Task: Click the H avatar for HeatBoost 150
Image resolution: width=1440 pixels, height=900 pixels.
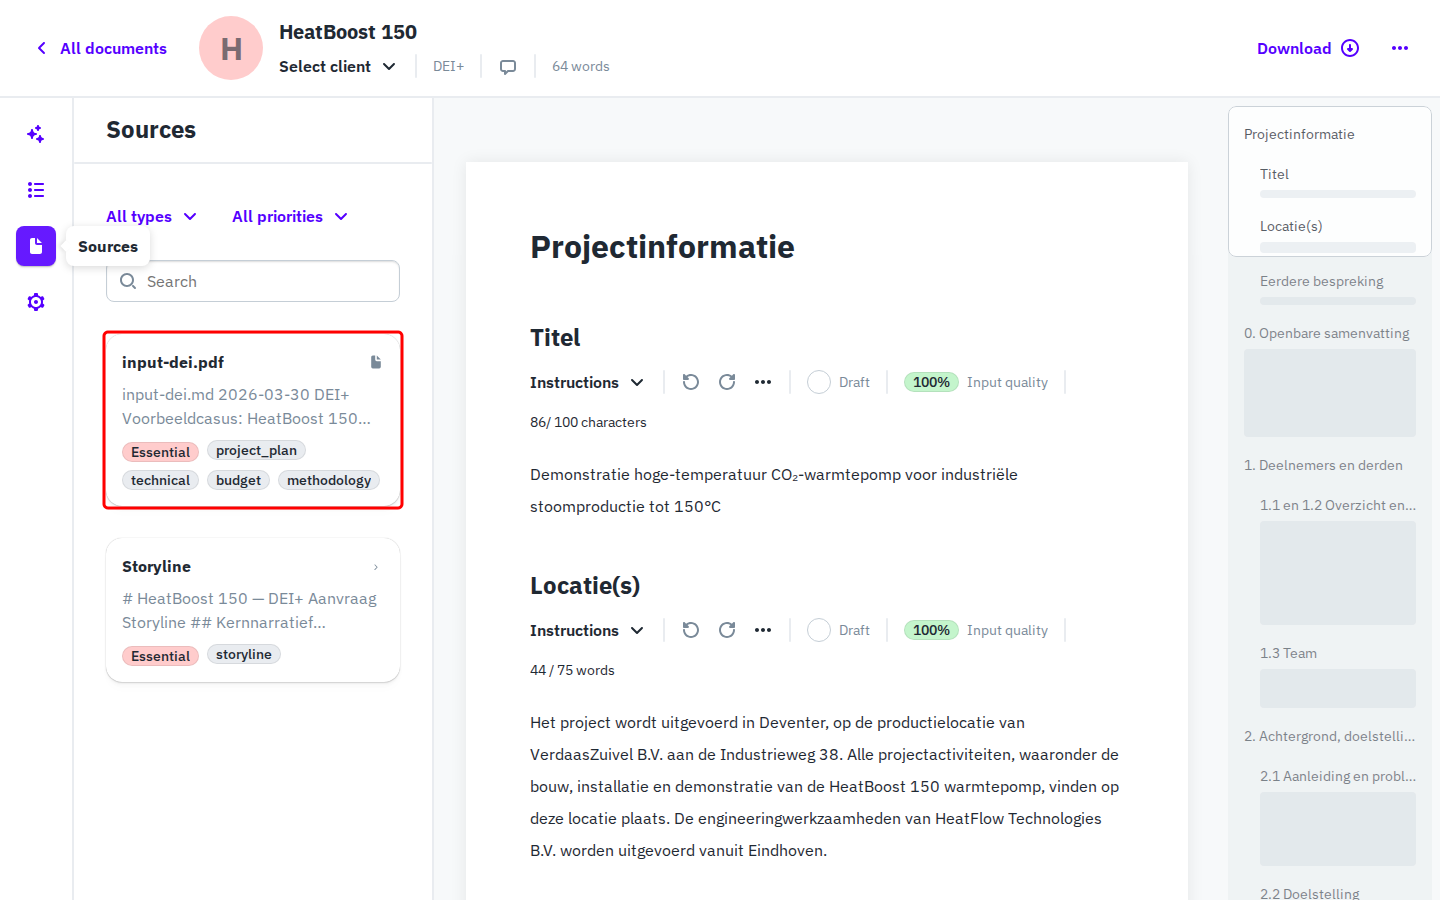Action: point(231,48)
